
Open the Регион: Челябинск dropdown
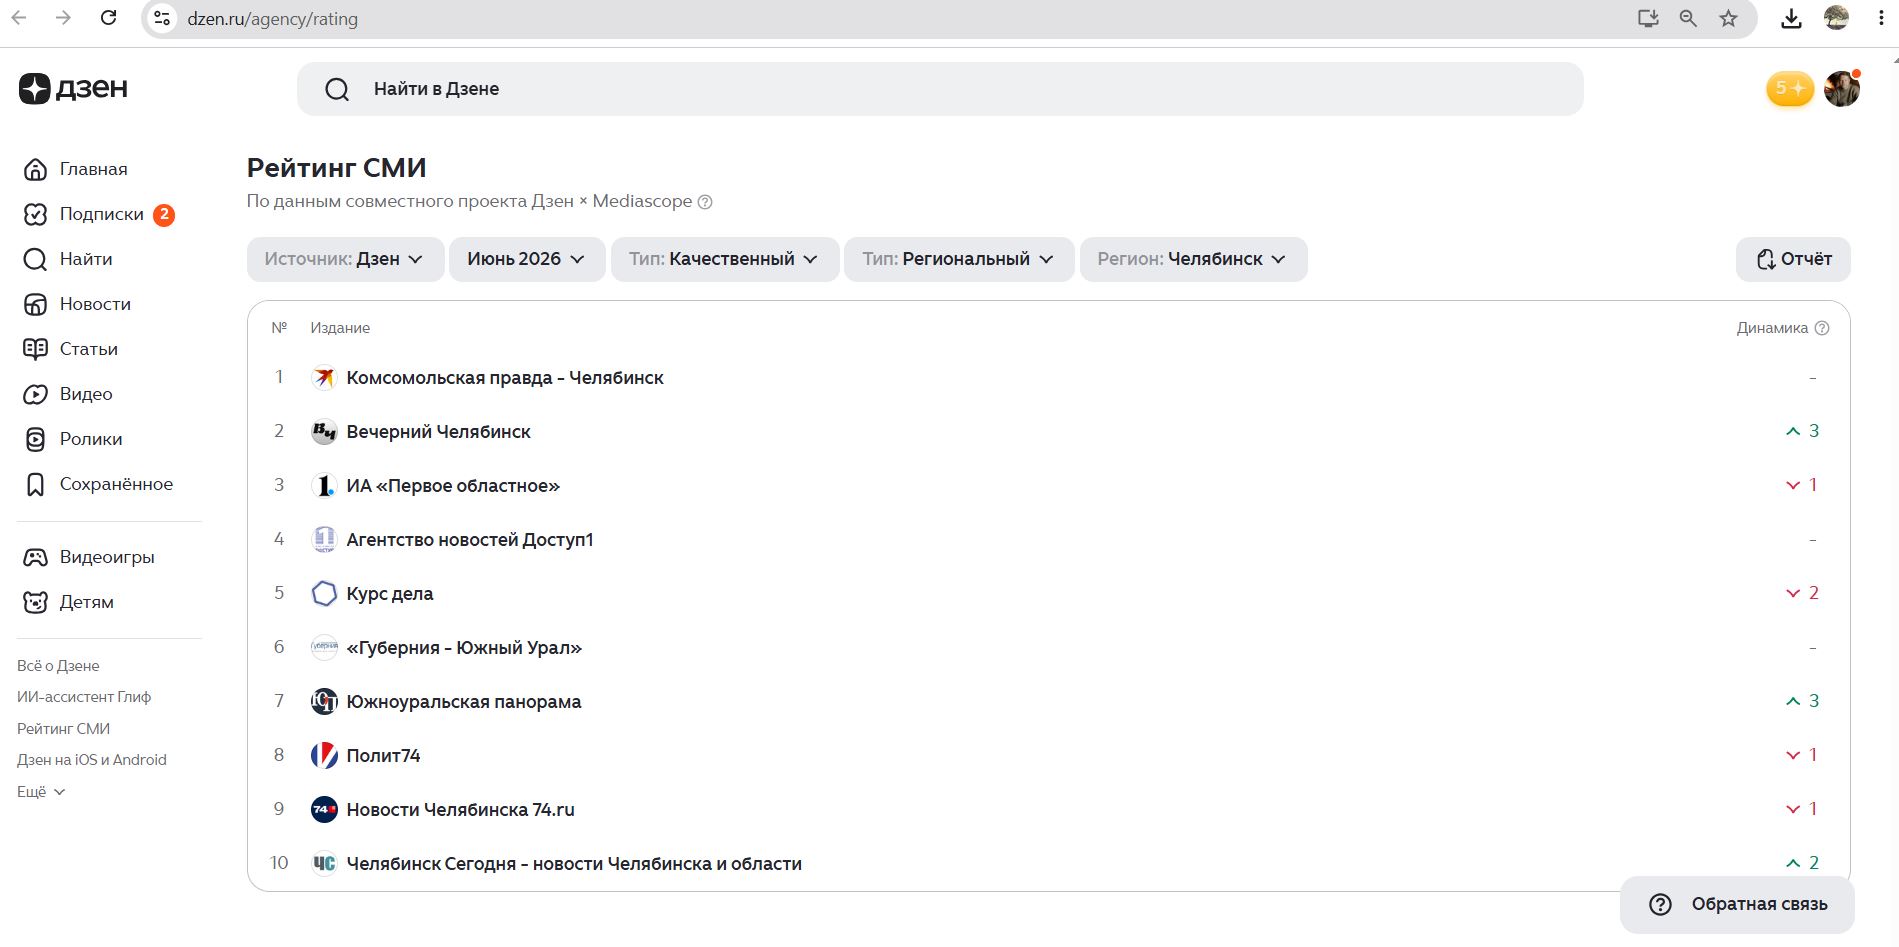click(1193, 259)
